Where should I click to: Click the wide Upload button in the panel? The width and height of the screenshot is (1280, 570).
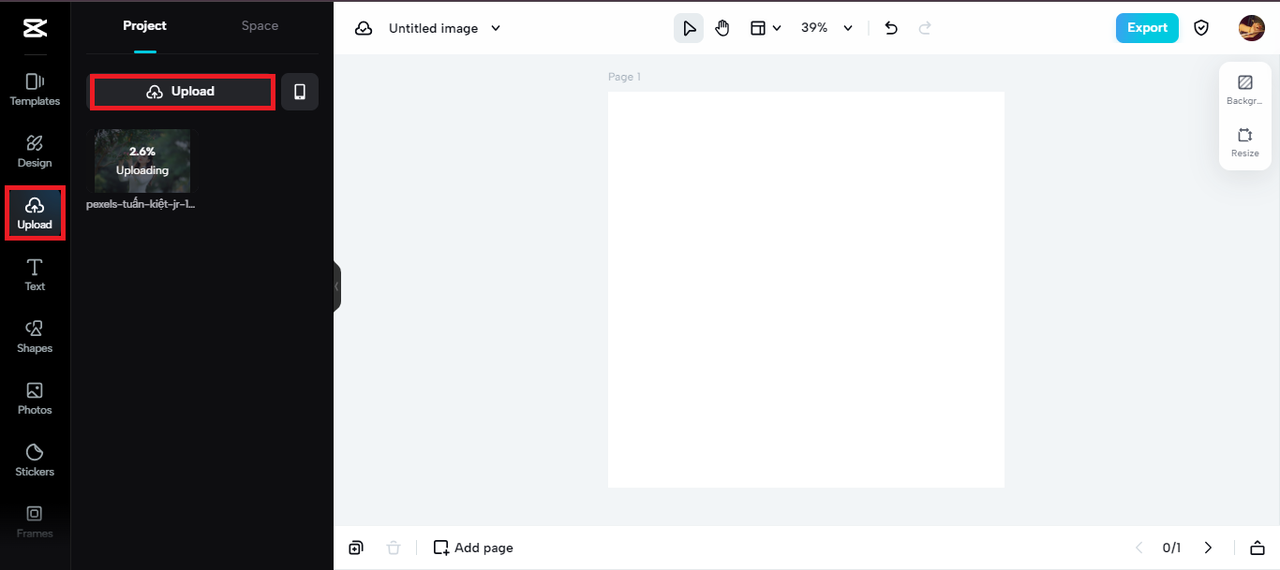pos(182,91)
